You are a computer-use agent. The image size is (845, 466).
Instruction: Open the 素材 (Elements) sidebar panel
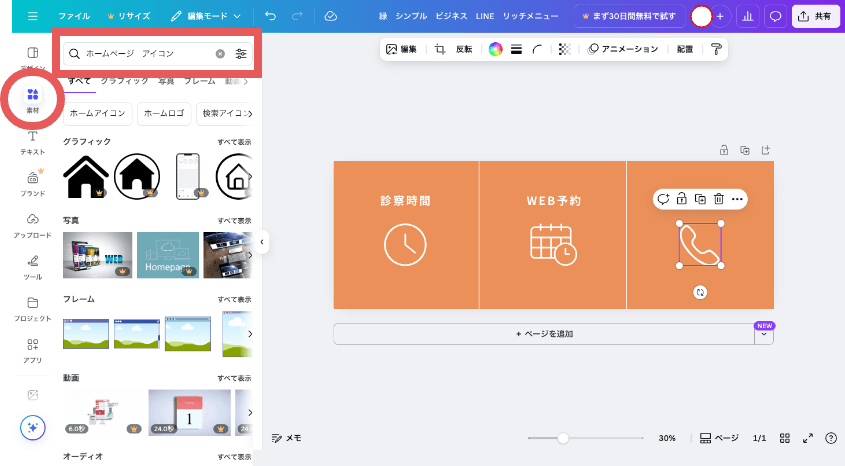click(x=33, y=98)
